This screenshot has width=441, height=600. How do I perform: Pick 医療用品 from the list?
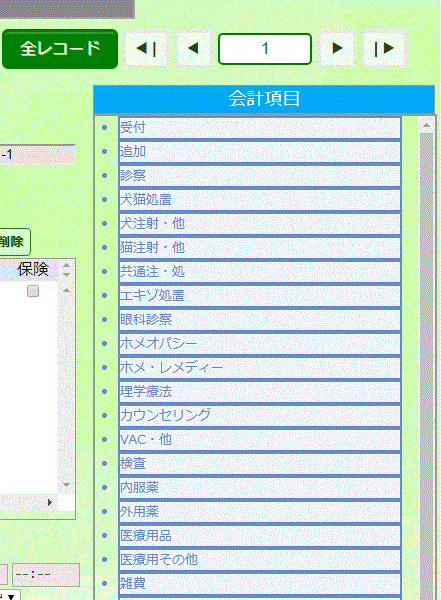(x=260, y=535)
